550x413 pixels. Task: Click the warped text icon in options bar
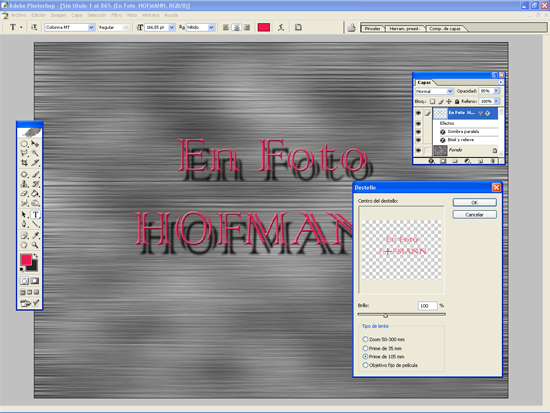pyautogui.click(x=281, y=27)
